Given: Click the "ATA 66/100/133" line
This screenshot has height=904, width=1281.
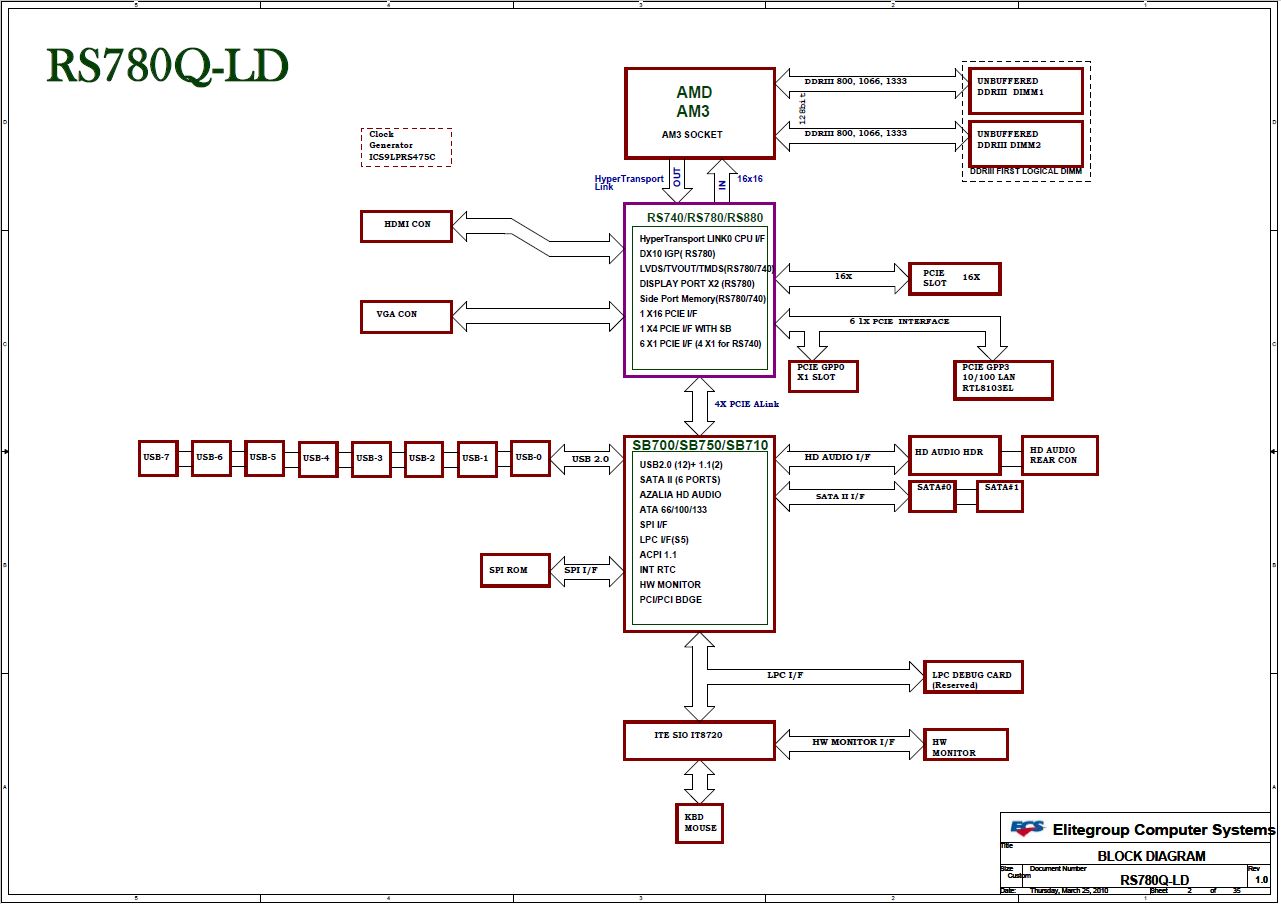Looking at the screenshot, I should tap(673, 509).
